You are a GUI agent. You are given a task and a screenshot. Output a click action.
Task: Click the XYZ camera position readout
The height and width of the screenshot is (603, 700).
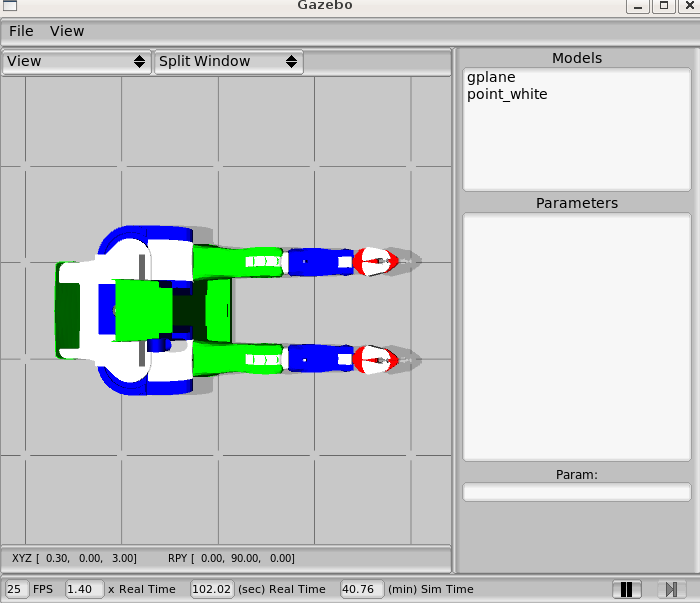pyautogui.click(x=75, y=558)
